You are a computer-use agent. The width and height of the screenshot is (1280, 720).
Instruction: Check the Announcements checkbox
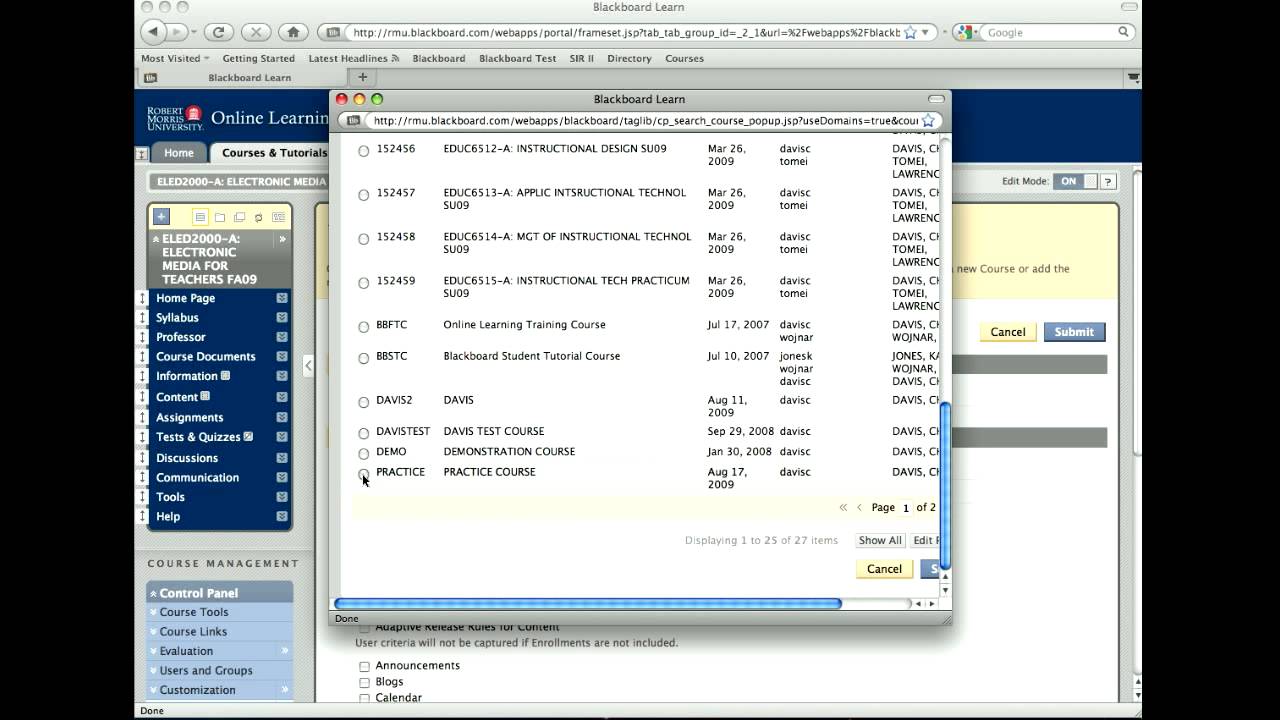point(364,666)
